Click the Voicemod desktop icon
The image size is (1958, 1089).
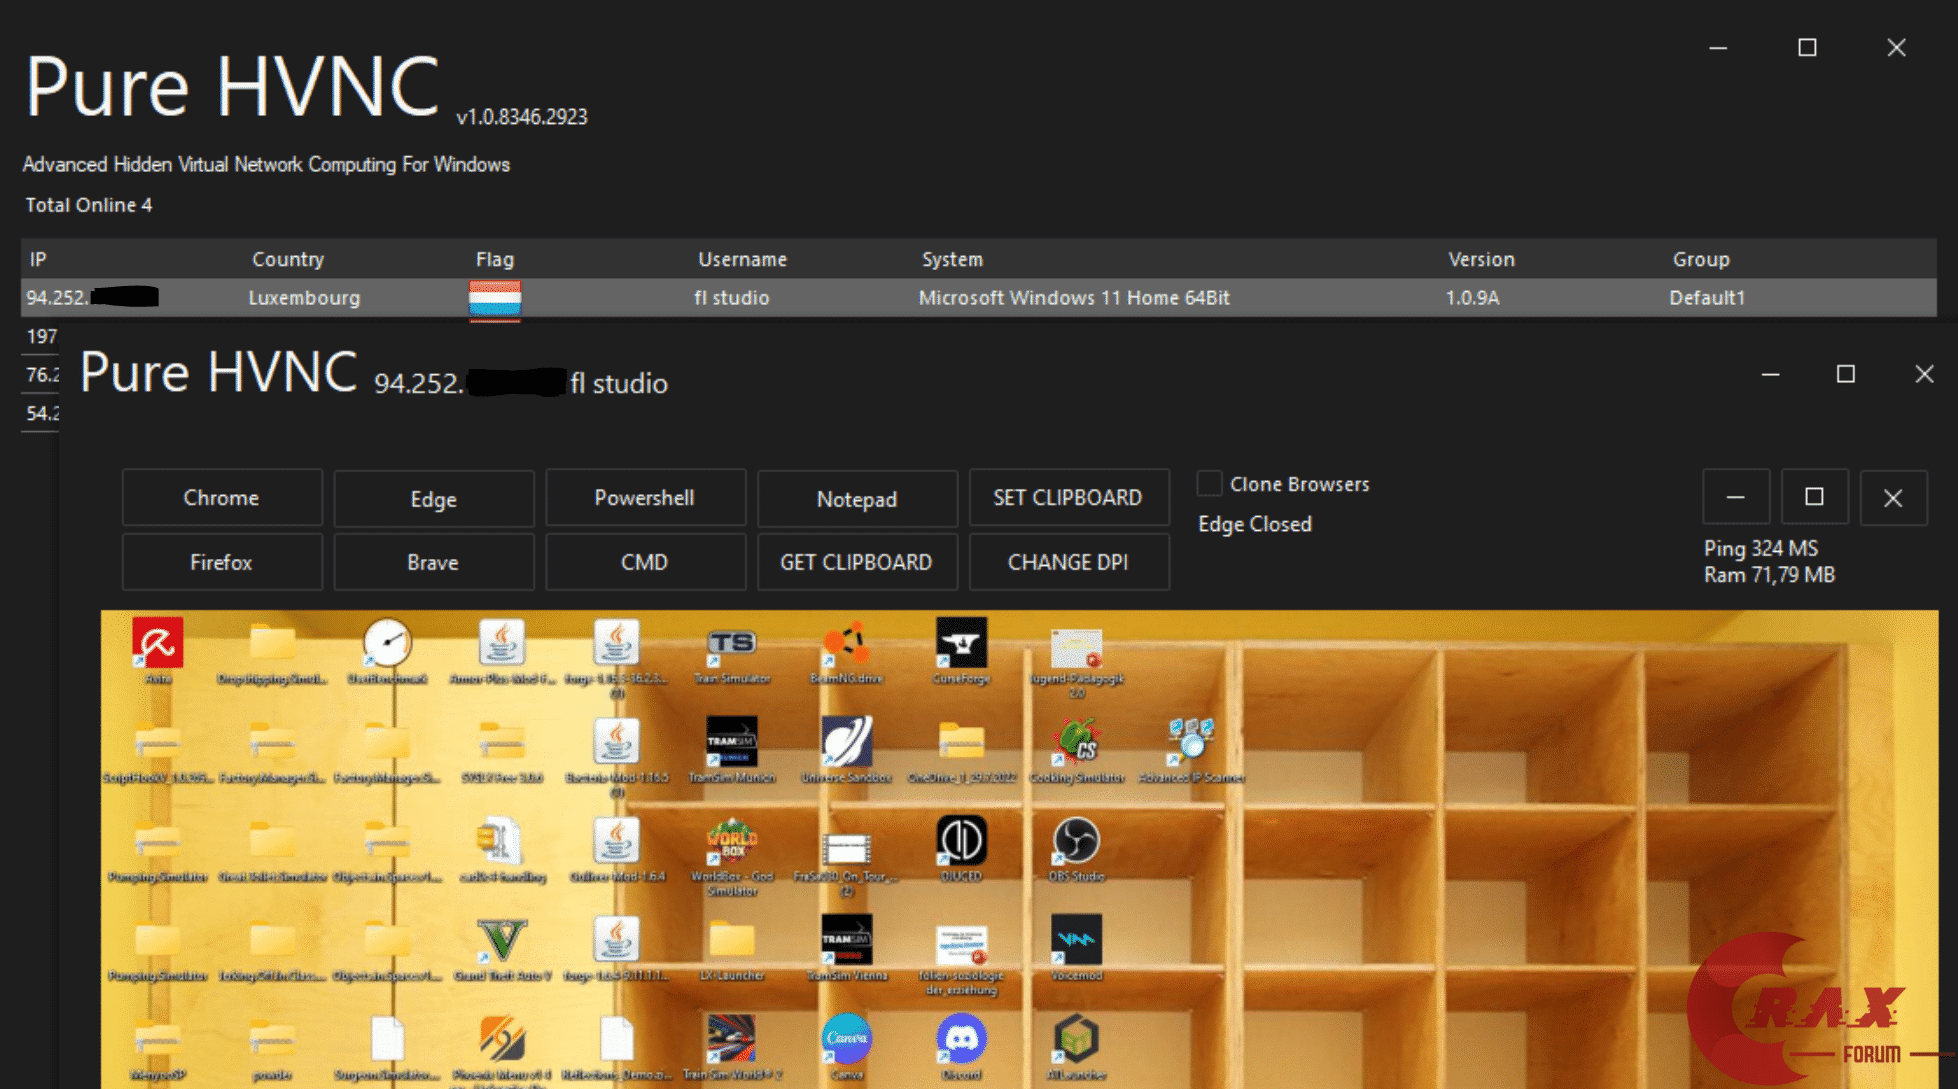(1076, 940)
